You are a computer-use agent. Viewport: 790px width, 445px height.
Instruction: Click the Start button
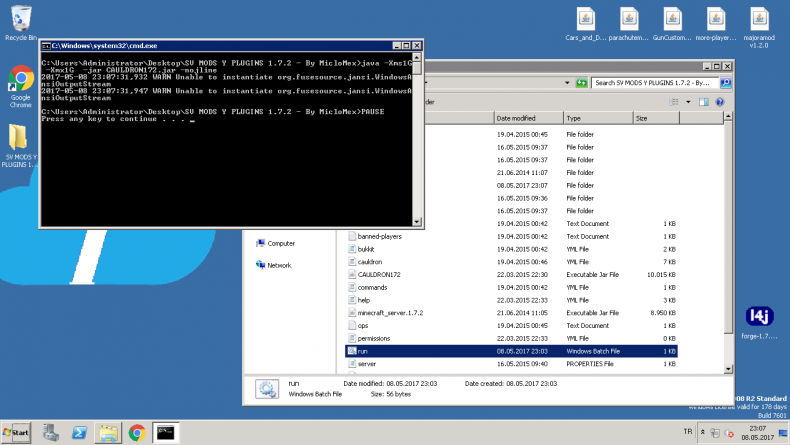point(16,432)
